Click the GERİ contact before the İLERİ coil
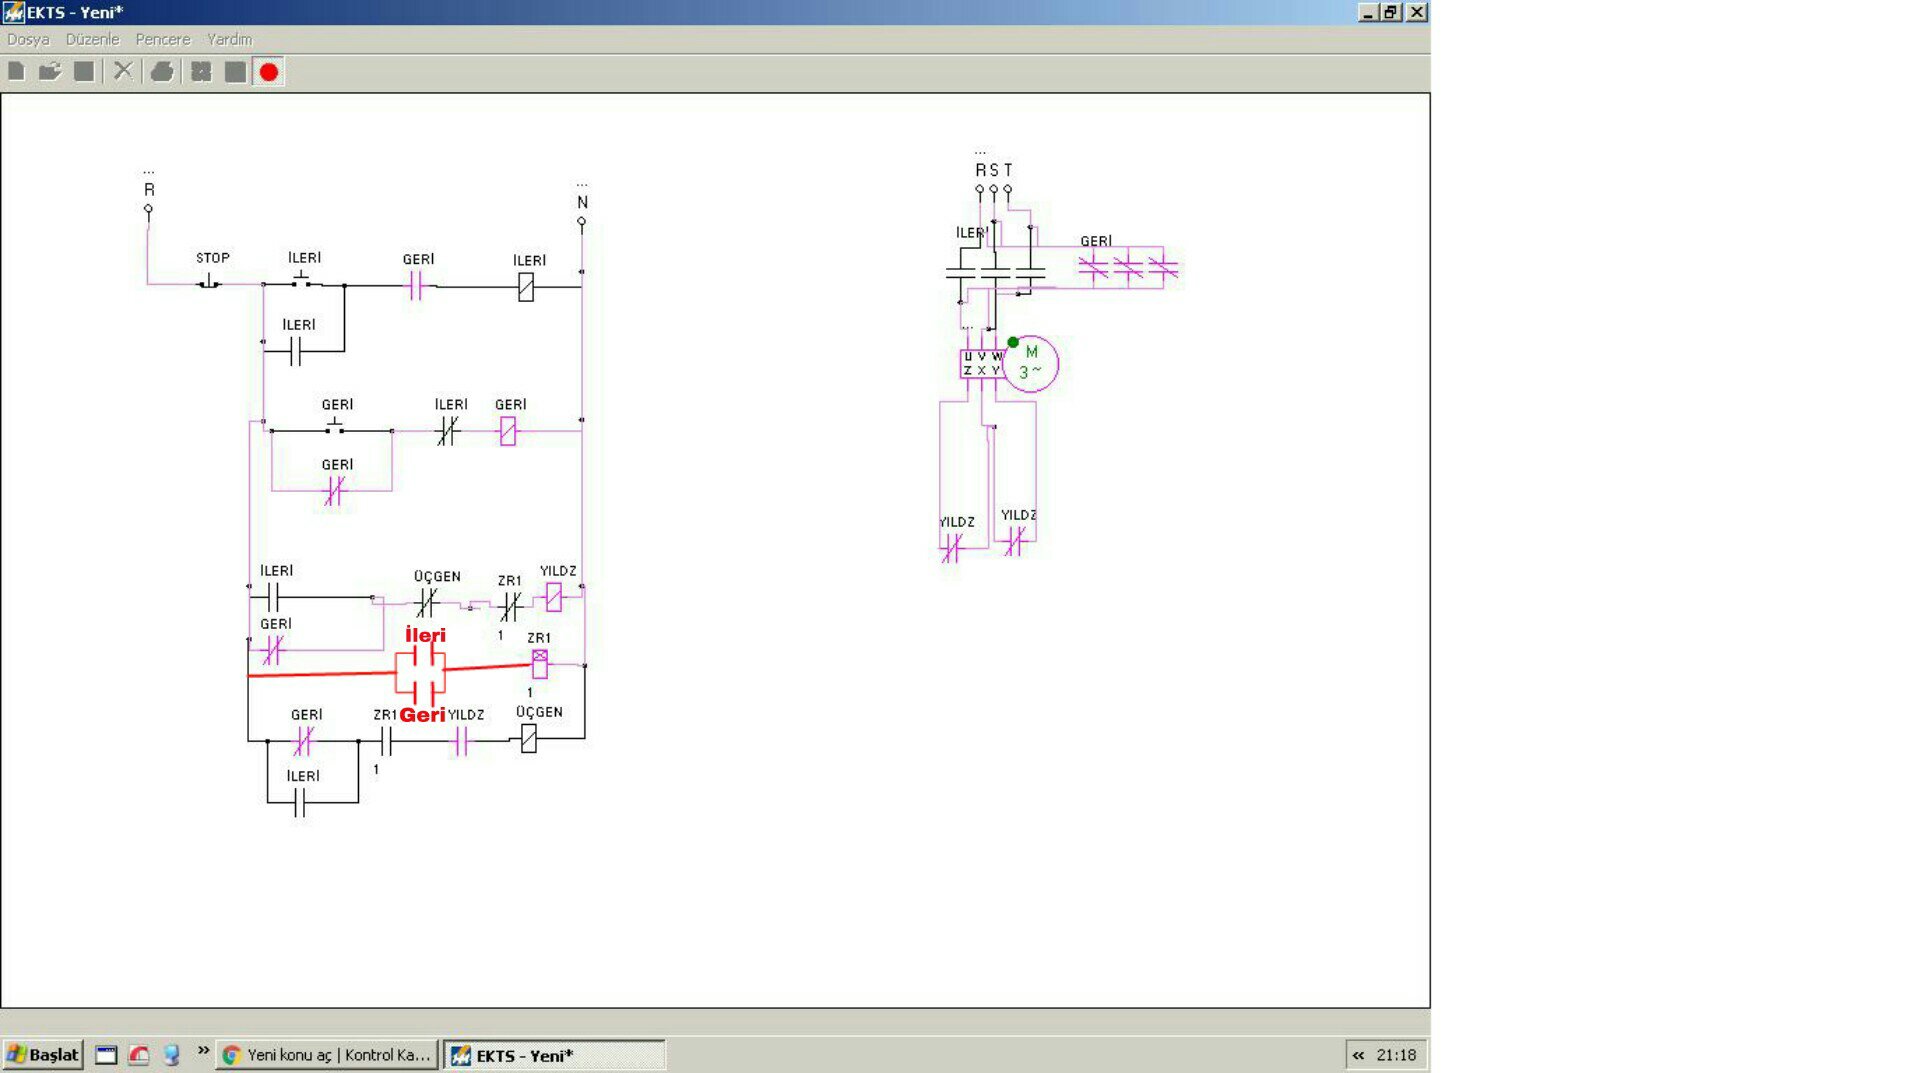Viewport: 1920px width, 1073px height. [416, 287]
